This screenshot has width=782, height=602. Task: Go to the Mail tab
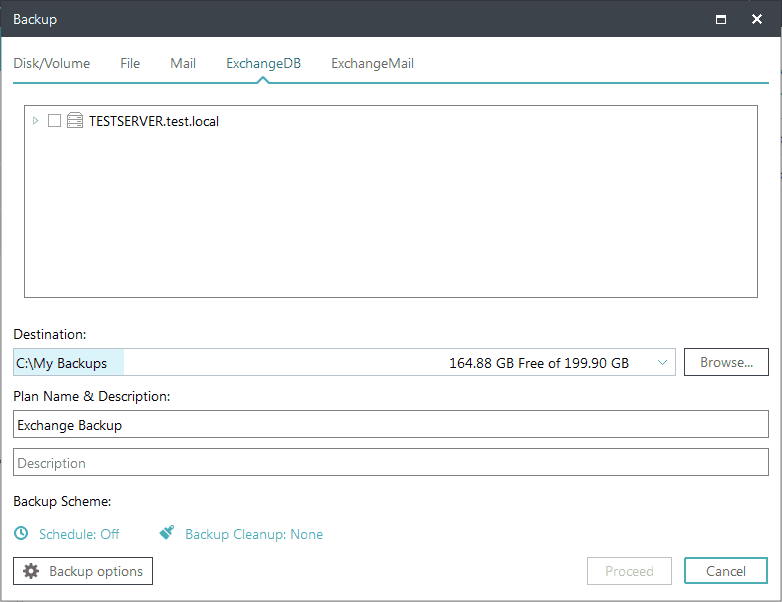[x=183, y=63]
